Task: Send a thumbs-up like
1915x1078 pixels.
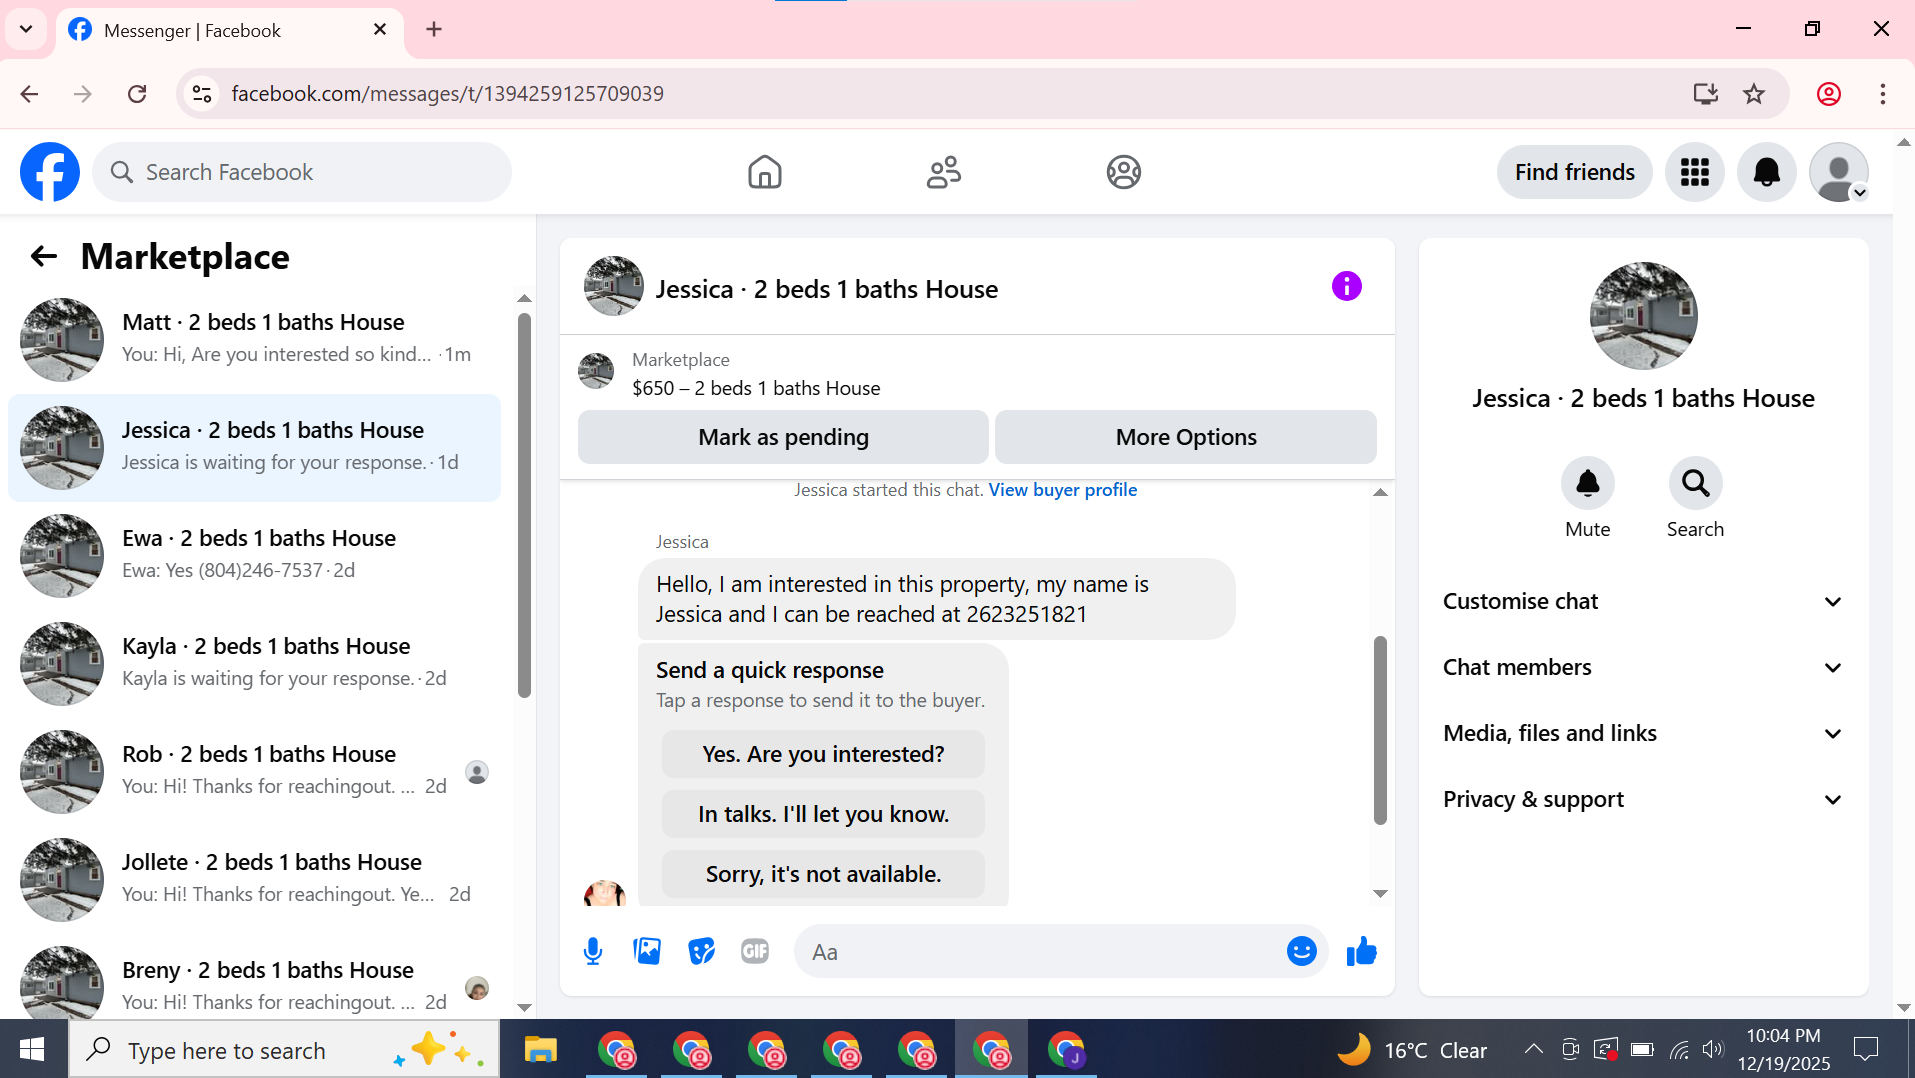Action: pos(1362,952)
